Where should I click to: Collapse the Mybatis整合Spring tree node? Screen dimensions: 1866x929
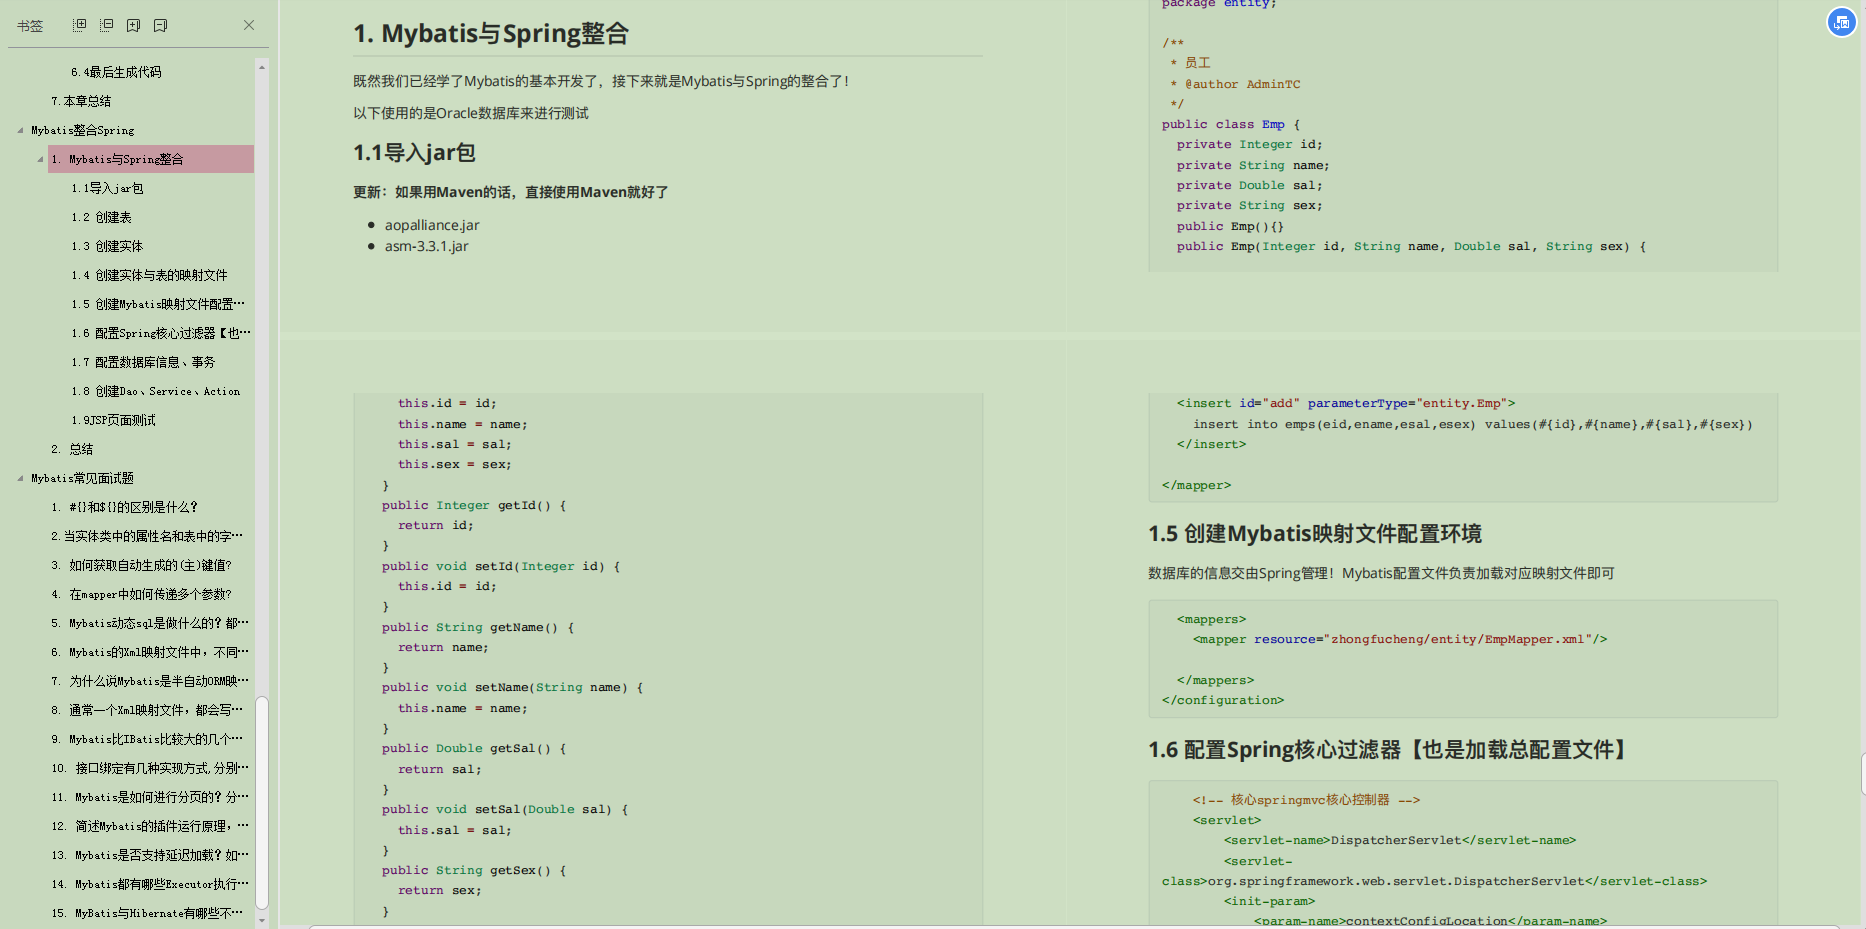(20, 130)
